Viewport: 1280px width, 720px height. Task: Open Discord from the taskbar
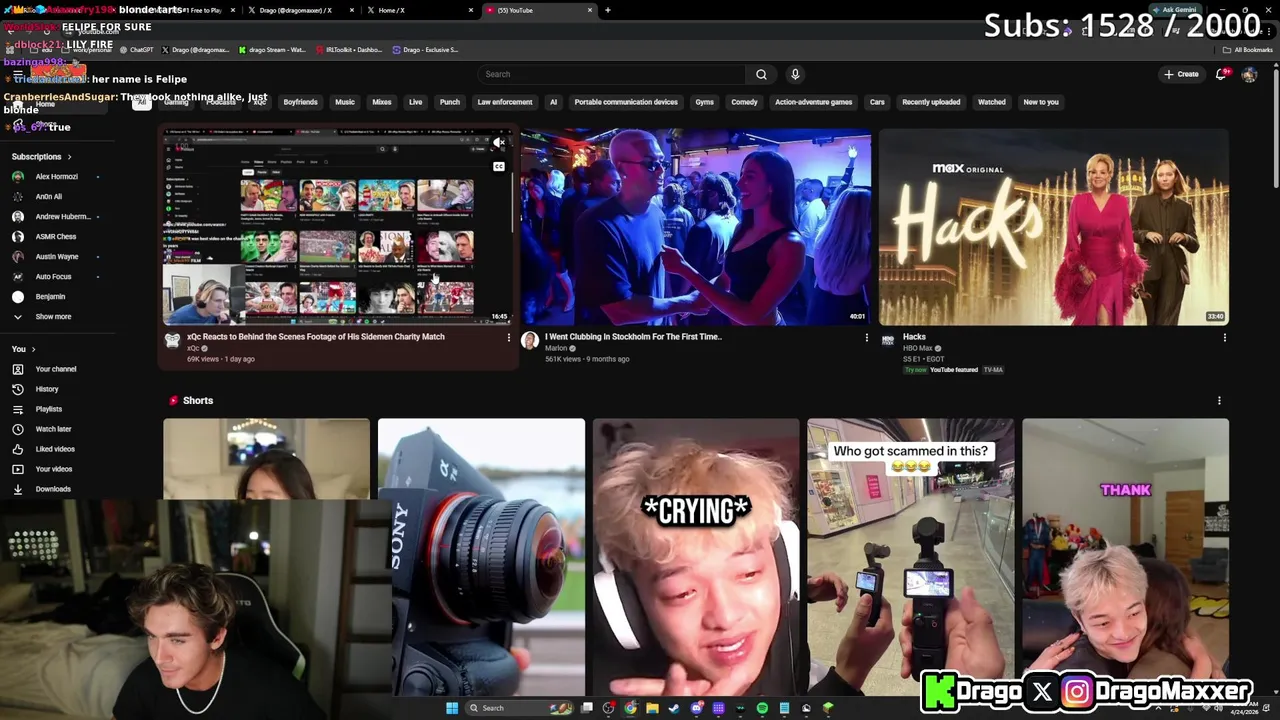(x=696, y=708)
